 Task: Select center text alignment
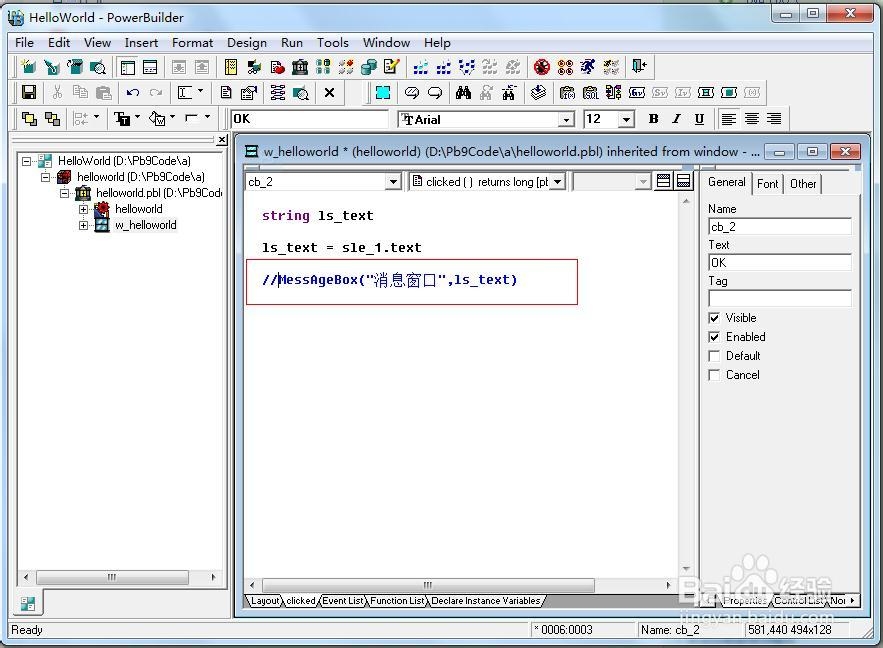click(x=752, y=119)
